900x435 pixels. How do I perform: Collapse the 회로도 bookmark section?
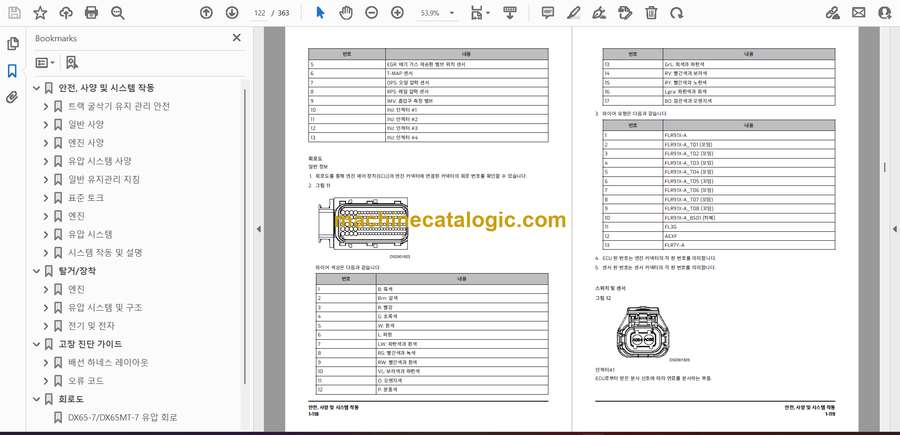tap(37, 399)
